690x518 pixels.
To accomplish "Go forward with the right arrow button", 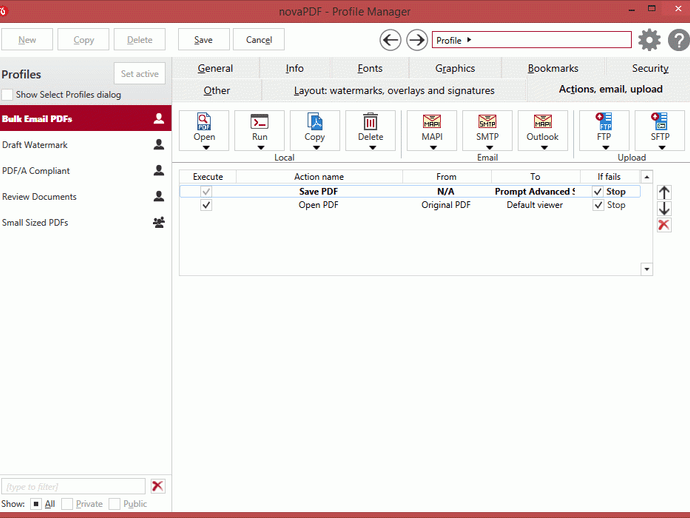I will click(x=417, y=40).
